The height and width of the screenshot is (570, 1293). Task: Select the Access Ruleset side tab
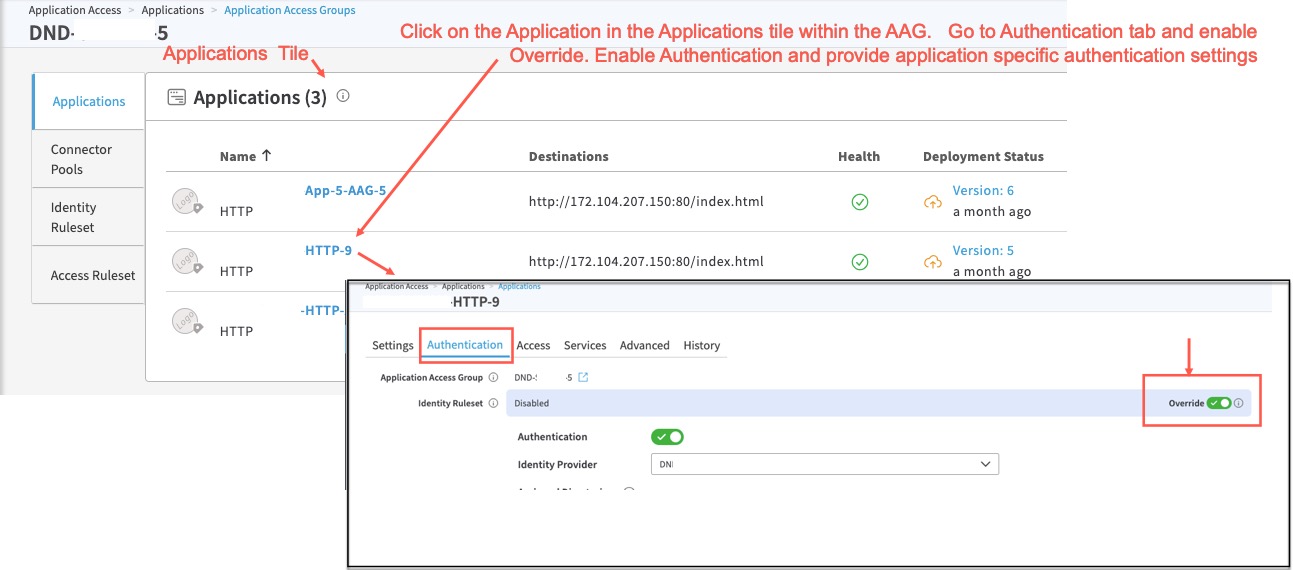(x=93, y=275)
